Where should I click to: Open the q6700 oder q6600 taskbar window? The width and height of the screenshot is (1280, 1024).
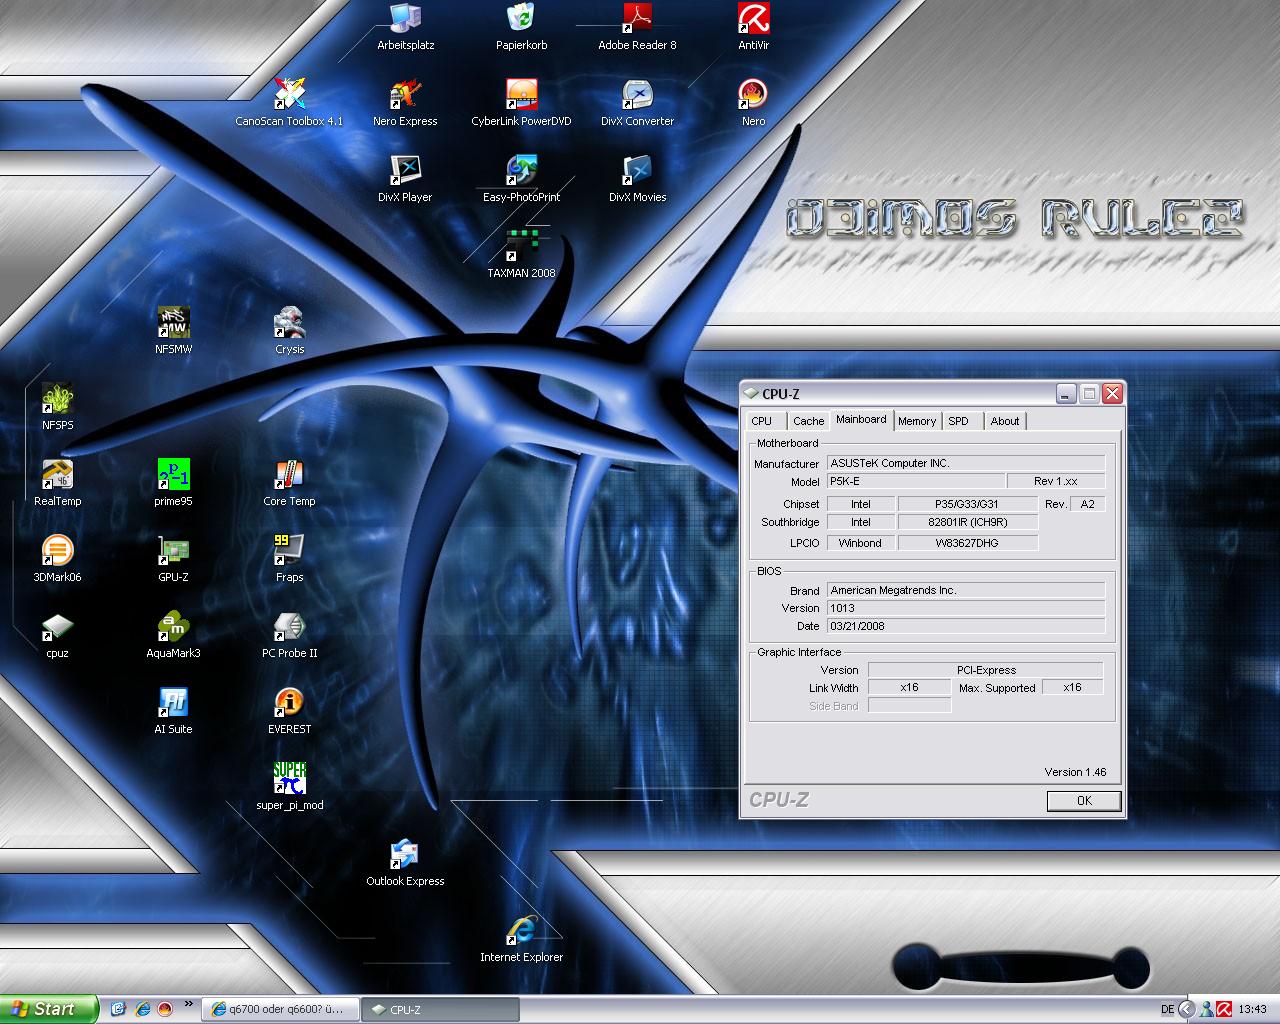278,1009
